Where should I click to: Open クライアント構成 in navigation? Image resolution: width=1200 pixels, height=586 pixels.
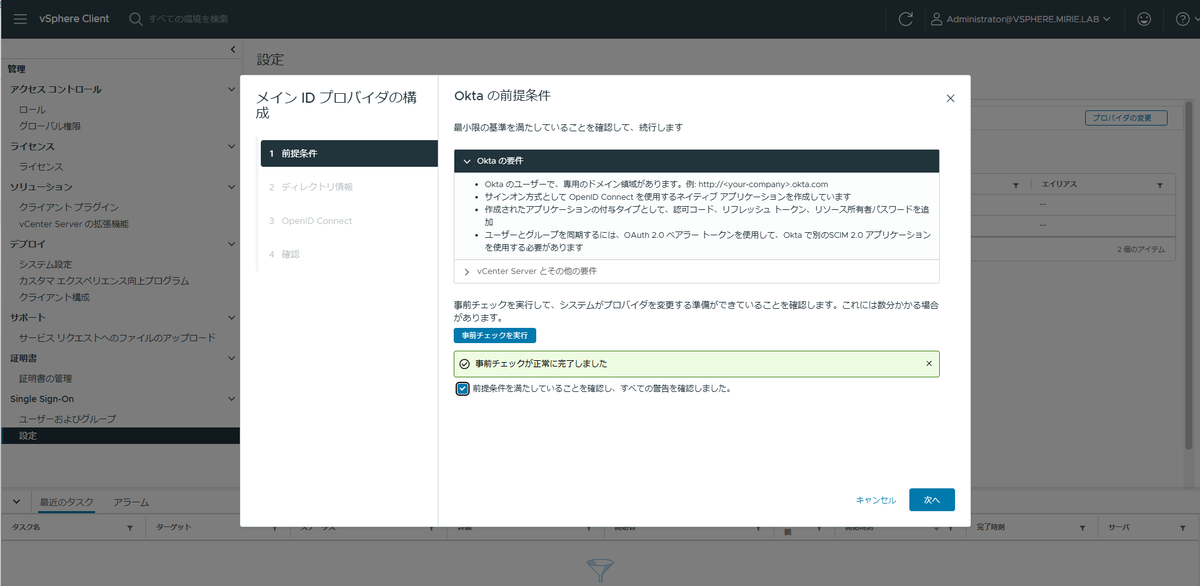point(54,298)
